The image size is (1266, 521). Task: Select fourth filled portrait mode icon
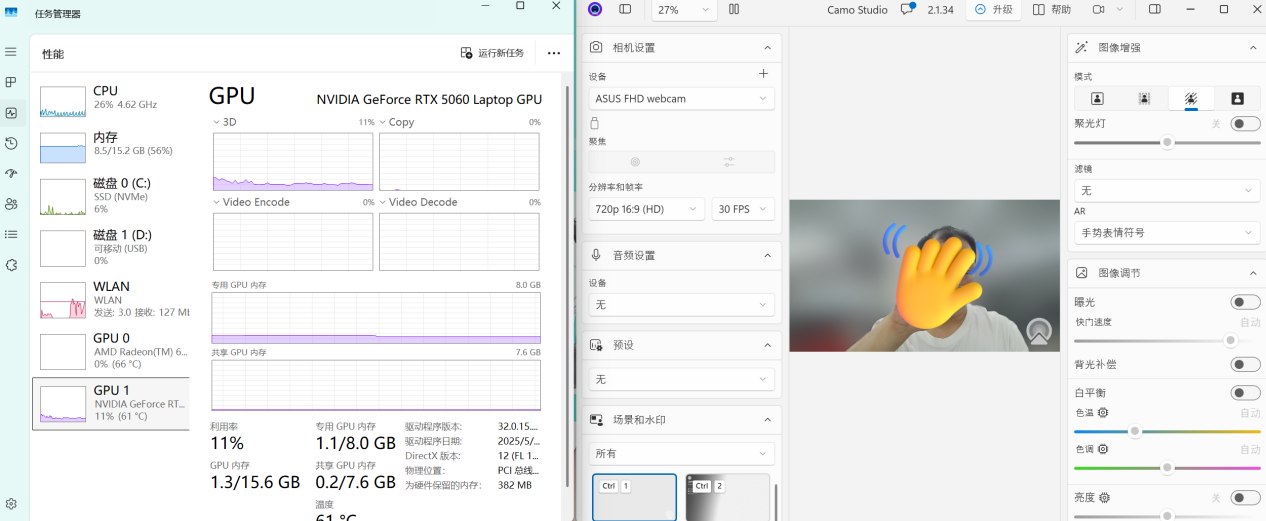[x=1237, y=98]
